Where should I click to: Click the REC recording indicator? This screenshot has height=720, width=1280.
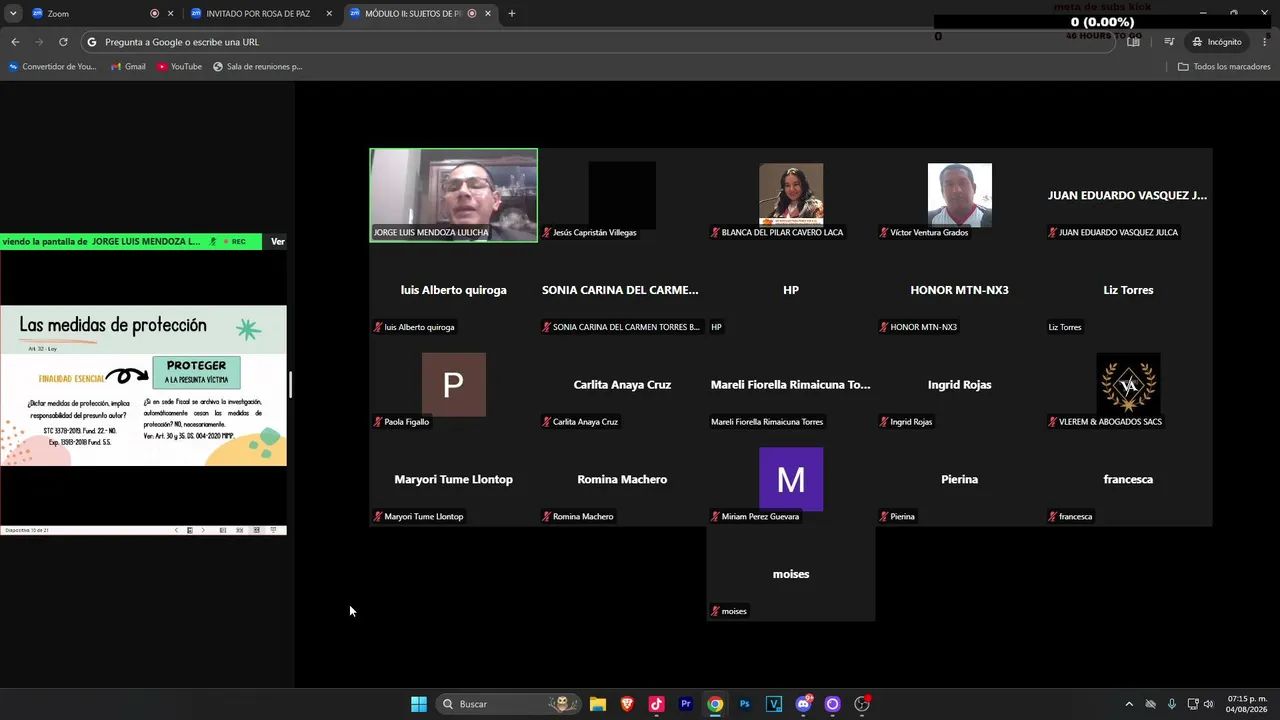tap(235, 241)
